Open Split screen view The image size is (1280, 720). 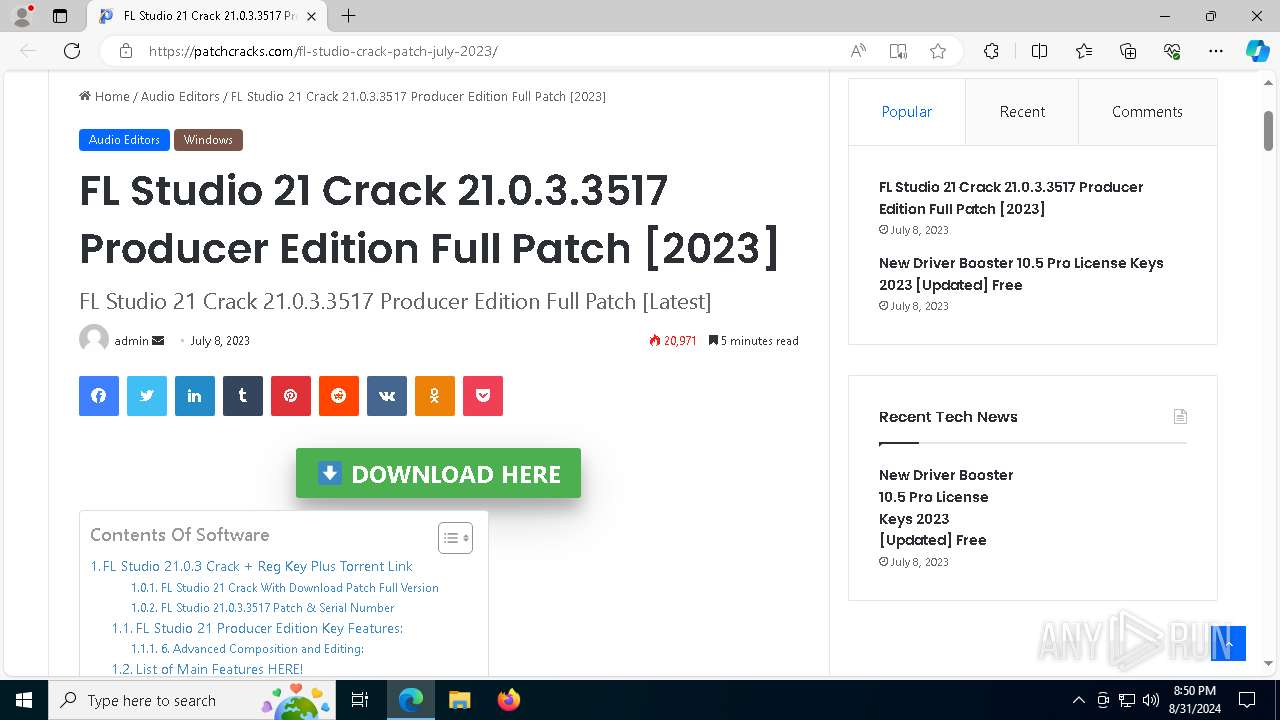(x=1039, y=51)
